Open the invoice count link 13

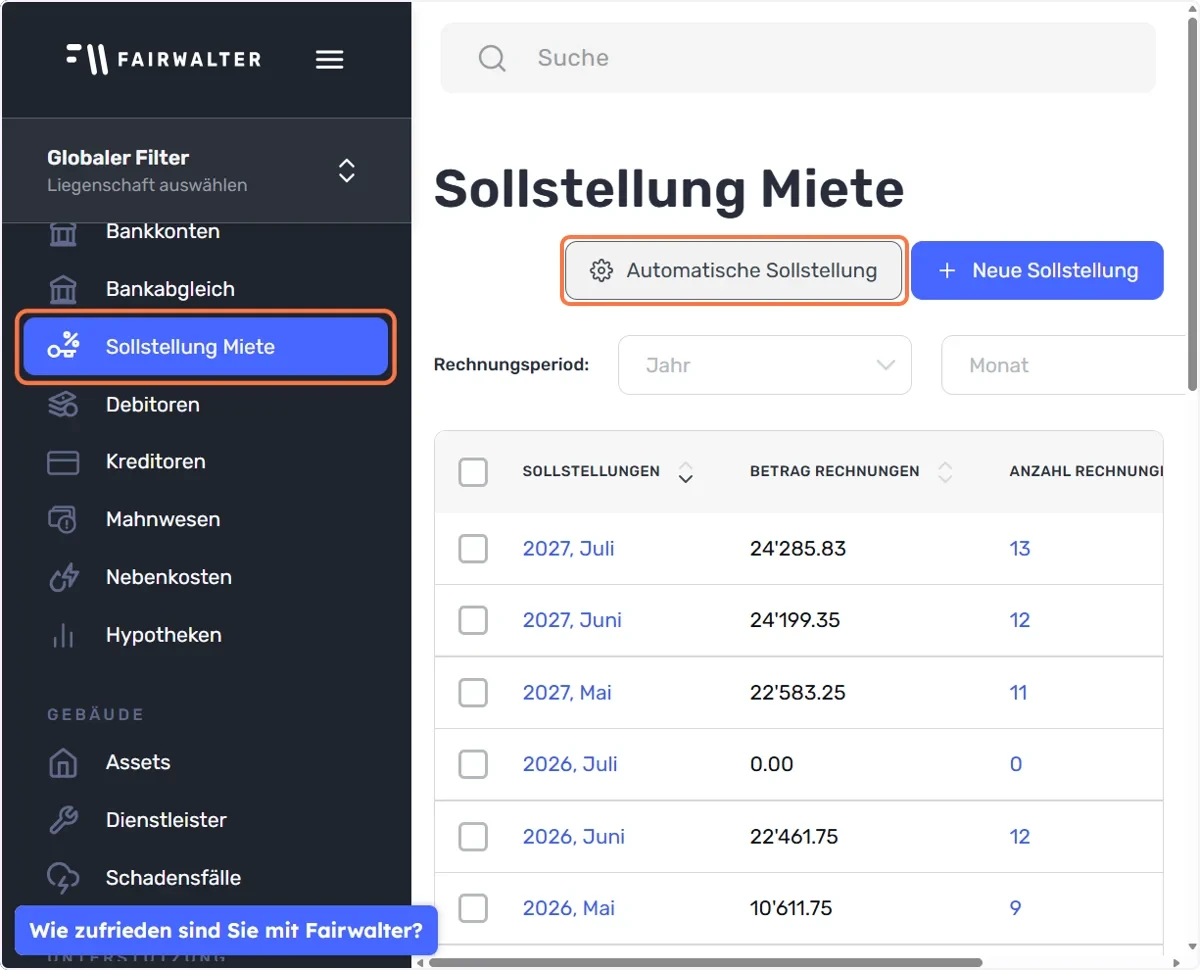(x=1020, y=549)
